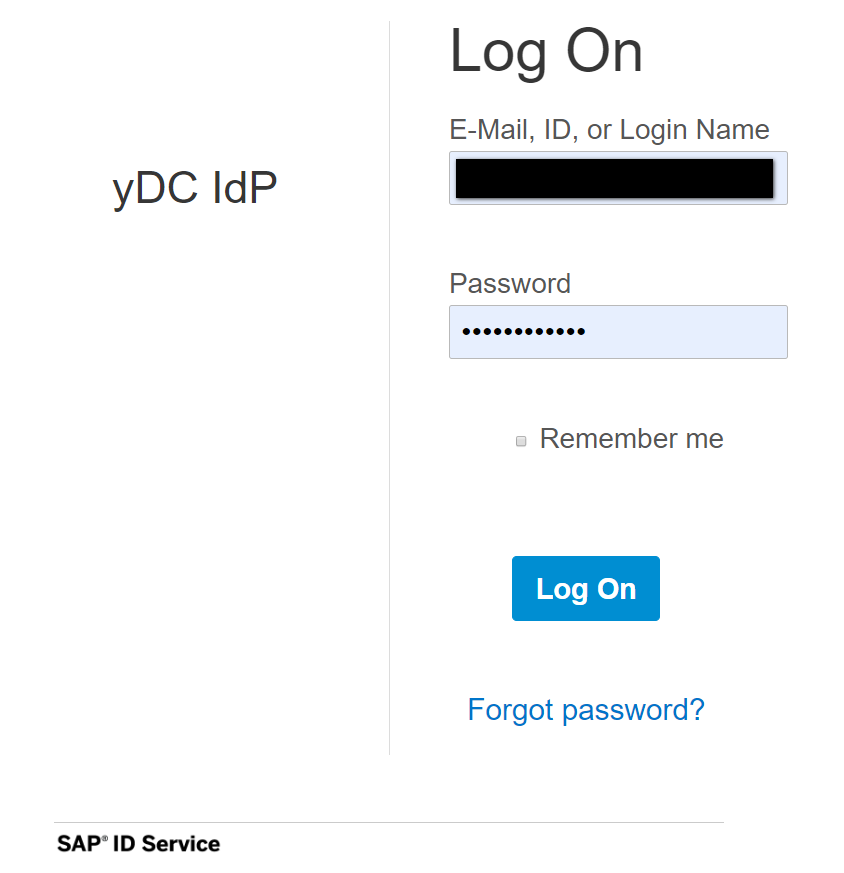Click the Remember me label text
The width and height of the screenshot is (844, 873).
point(631,439)
